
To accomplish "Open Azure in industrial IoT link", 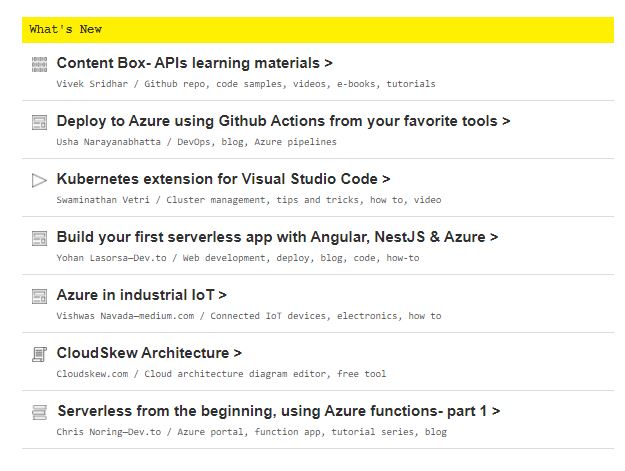I will [142, 295].
